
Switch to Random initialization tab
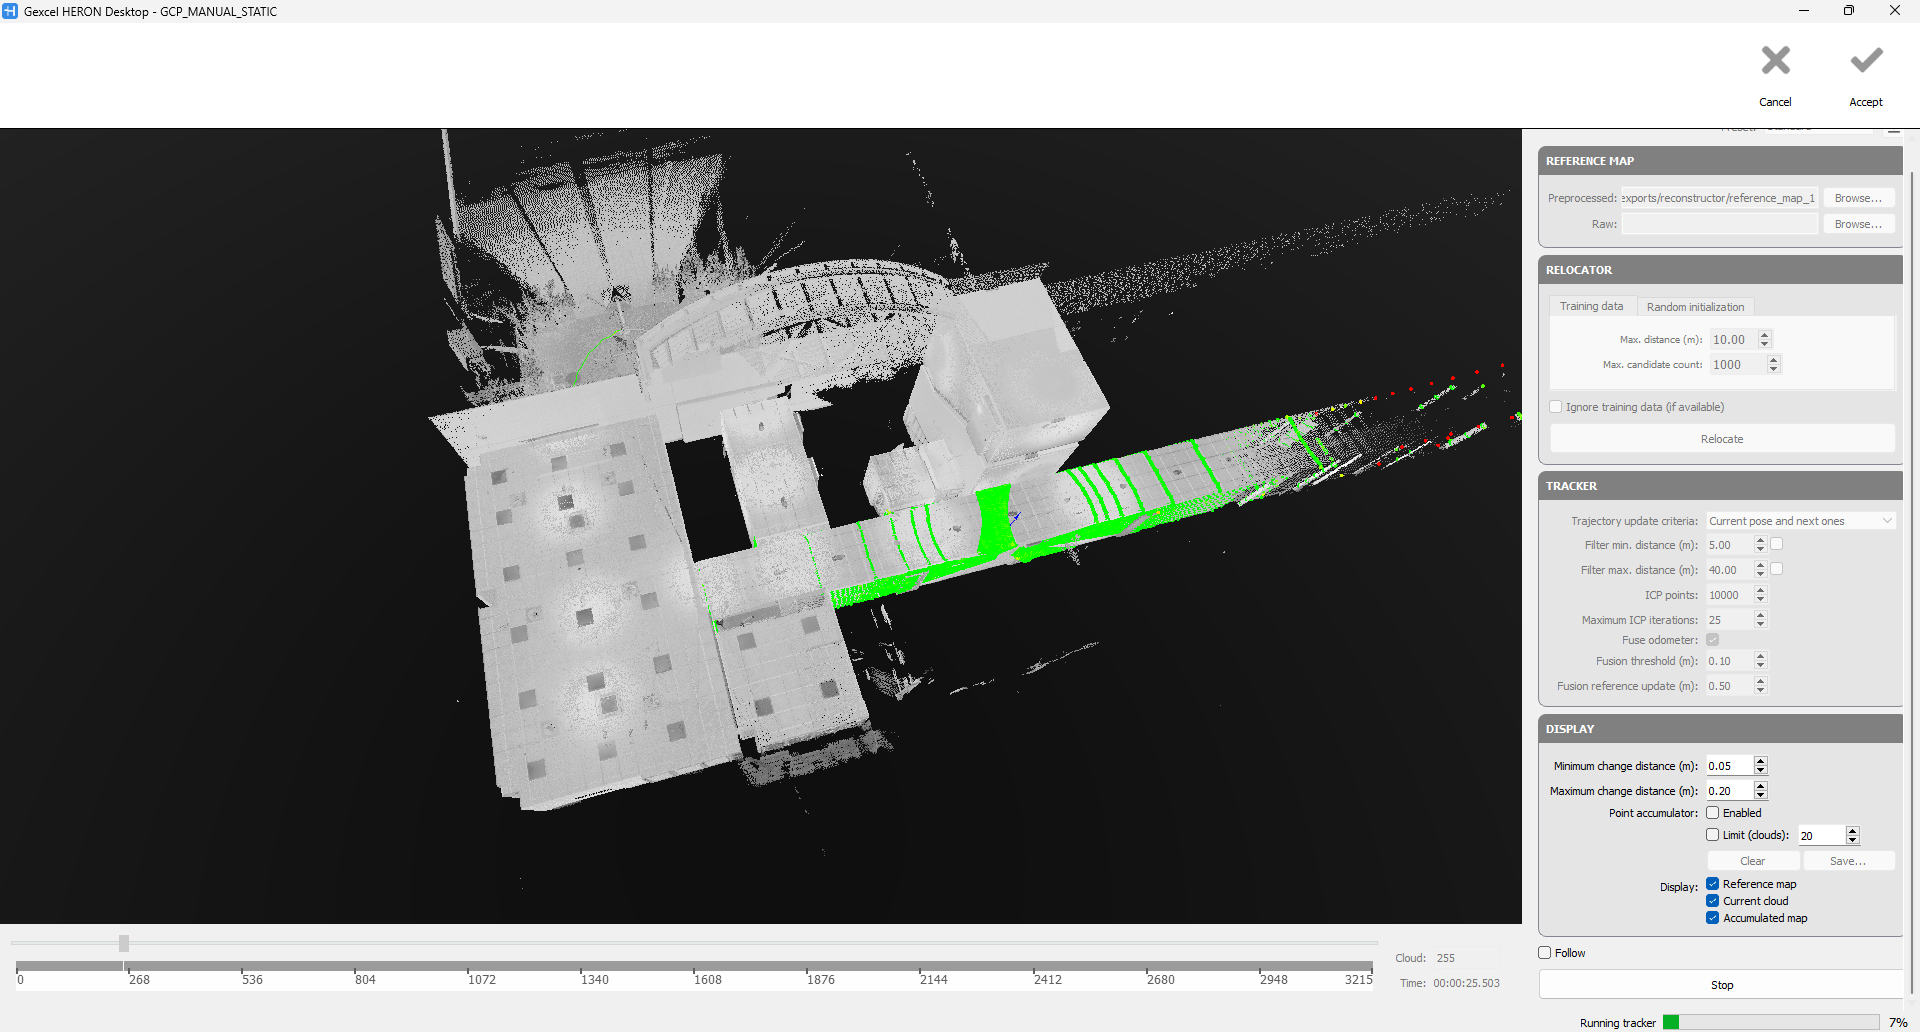[1695, 307]
